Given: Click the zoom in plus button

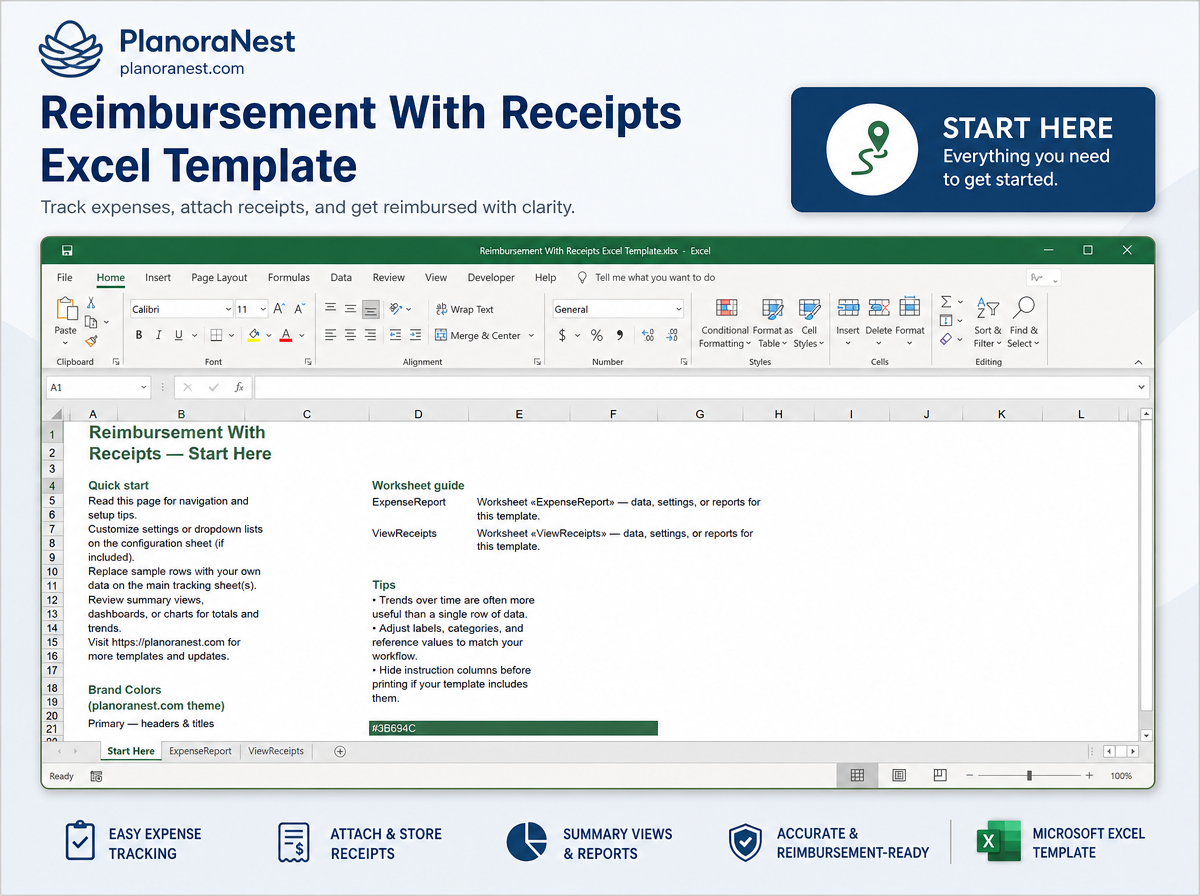Looking at the screenshot, I should [x=1089, y=776].
